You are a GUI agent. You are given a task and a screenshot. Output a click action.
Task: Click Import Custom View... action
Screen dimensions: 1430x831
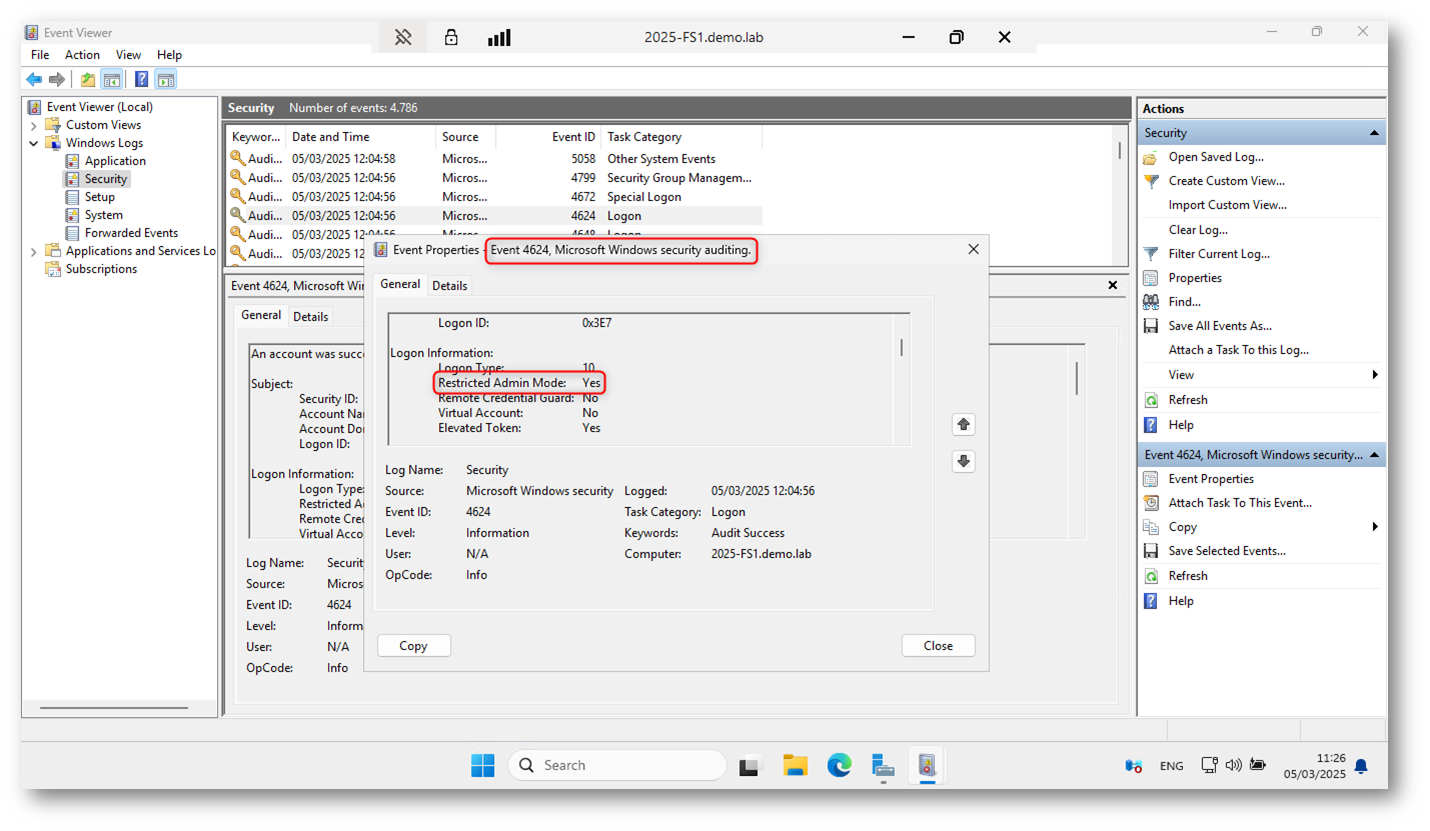(1228, 205)
